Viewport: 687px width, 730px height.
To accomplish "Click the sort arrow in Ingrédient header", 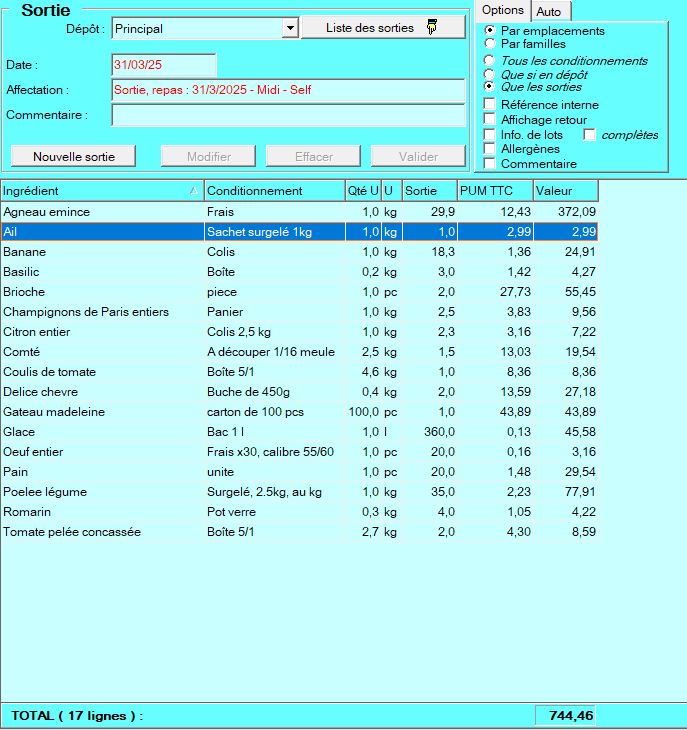I will 192,191.
